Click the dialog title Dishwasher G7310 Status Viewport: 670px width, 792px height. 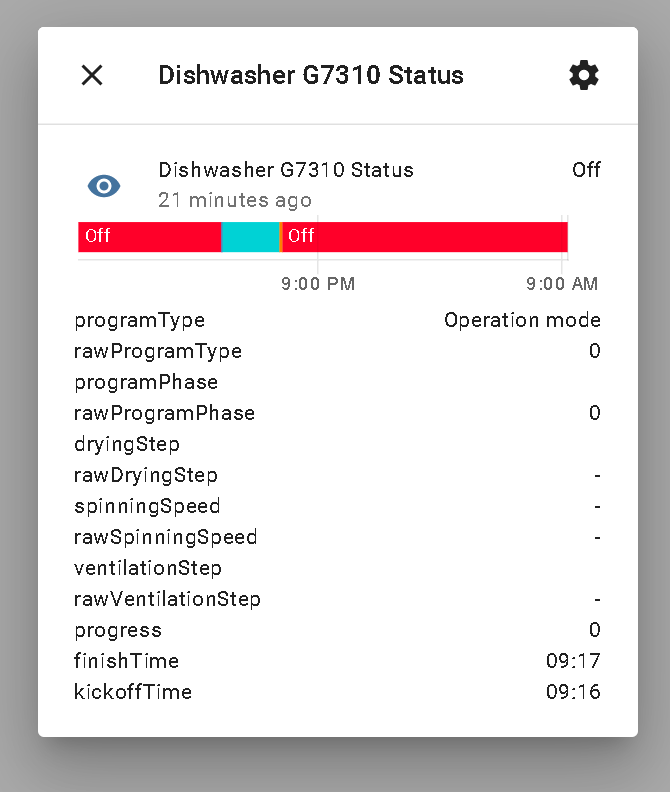[311, 75]
